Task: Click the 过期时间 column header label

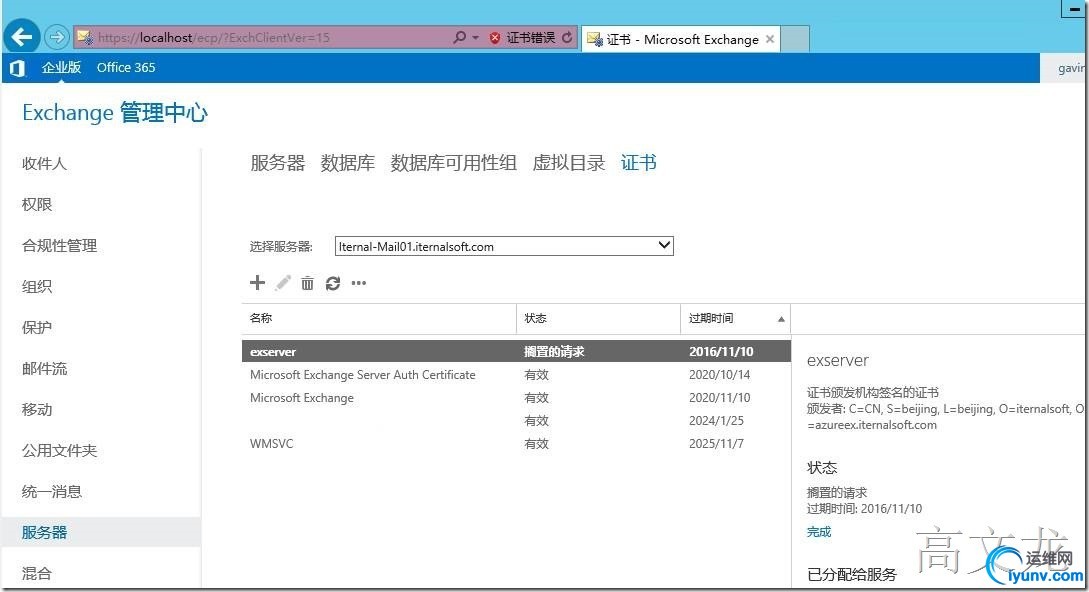Action: 711,318
